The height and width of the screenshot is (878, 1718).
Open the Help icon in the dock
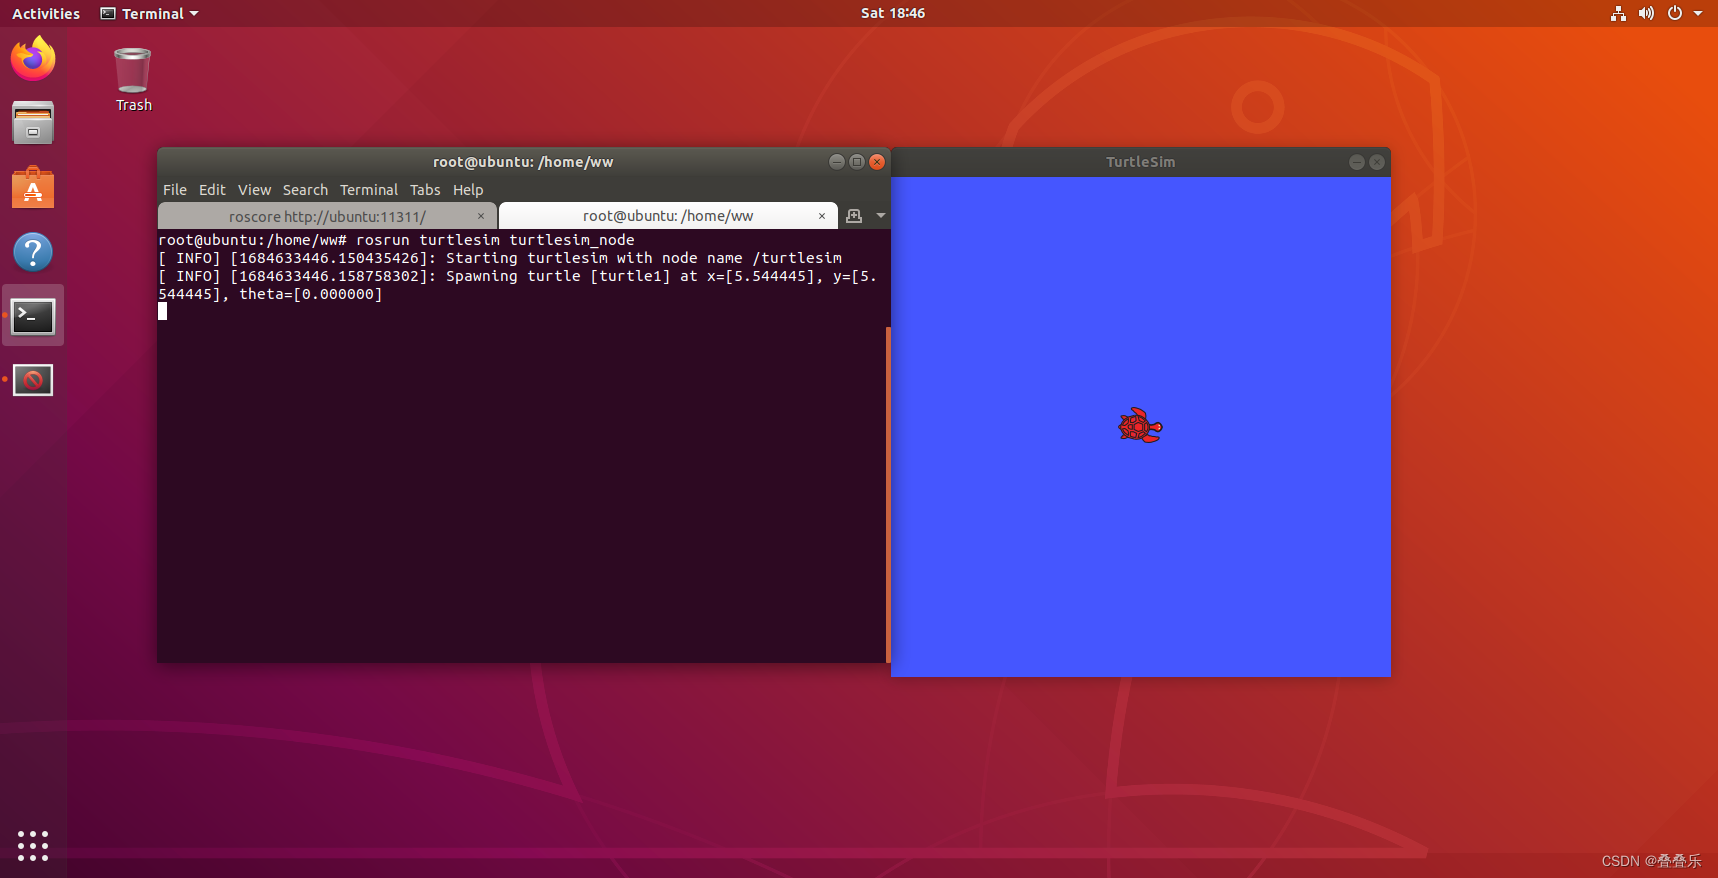33,252
